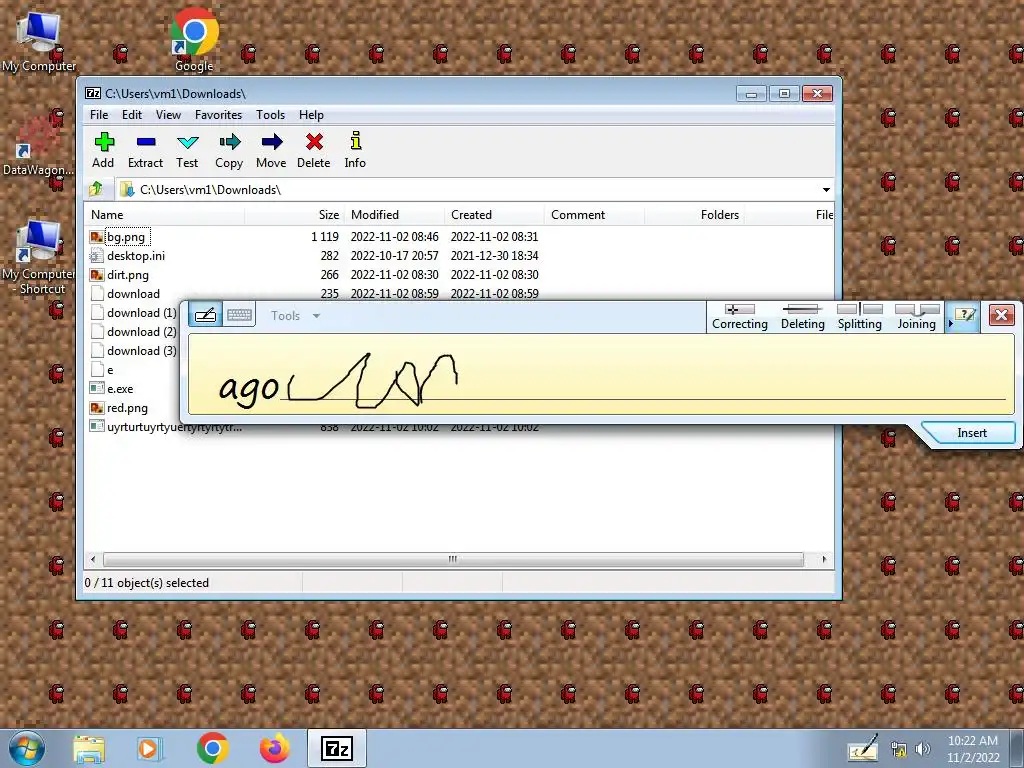Click the network tray icon
This screenshot has width=1024, height=768.
click(899, 749)
